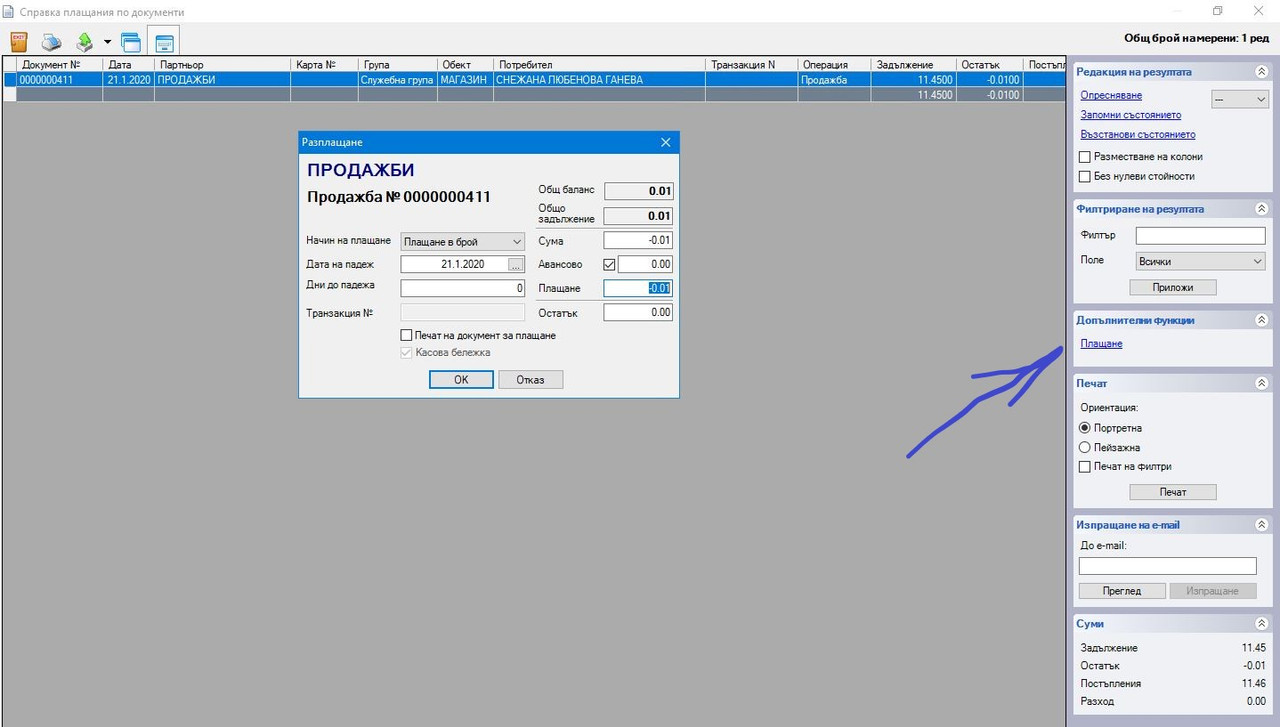The height and width of the screenshot is (727, 1280).
Task: Click the Дата column header
Action: [128, 65]
